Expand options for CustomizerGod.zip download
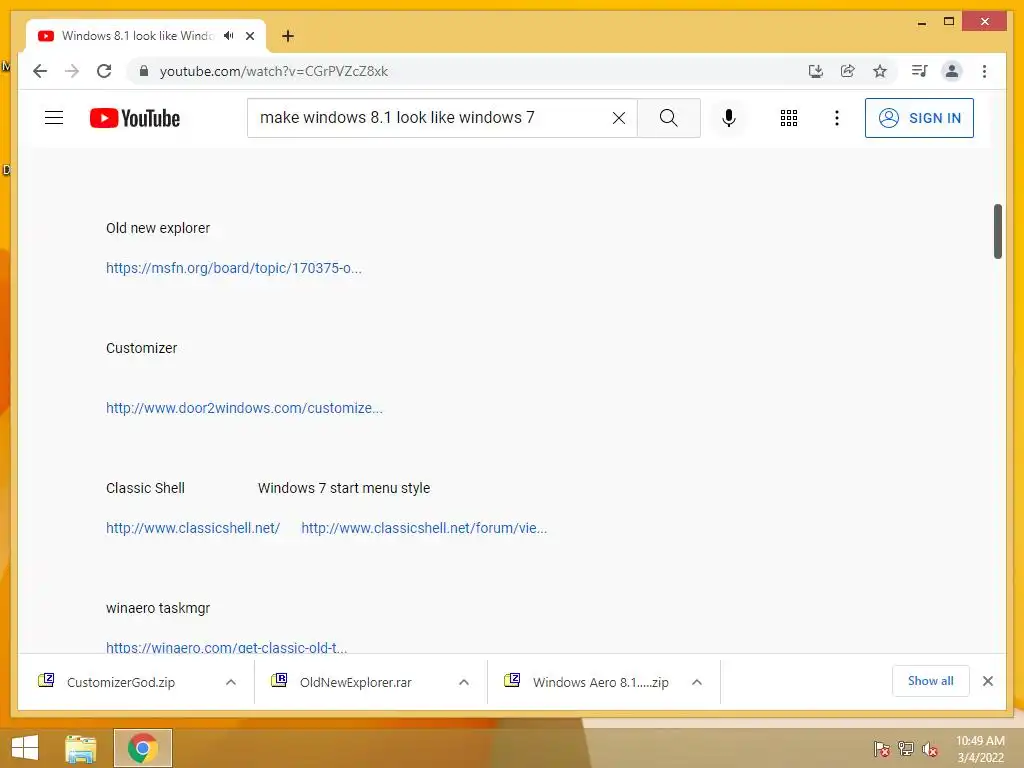Image resolution: width=1024 pixels, height=768 pixels. tap(231, 682)
